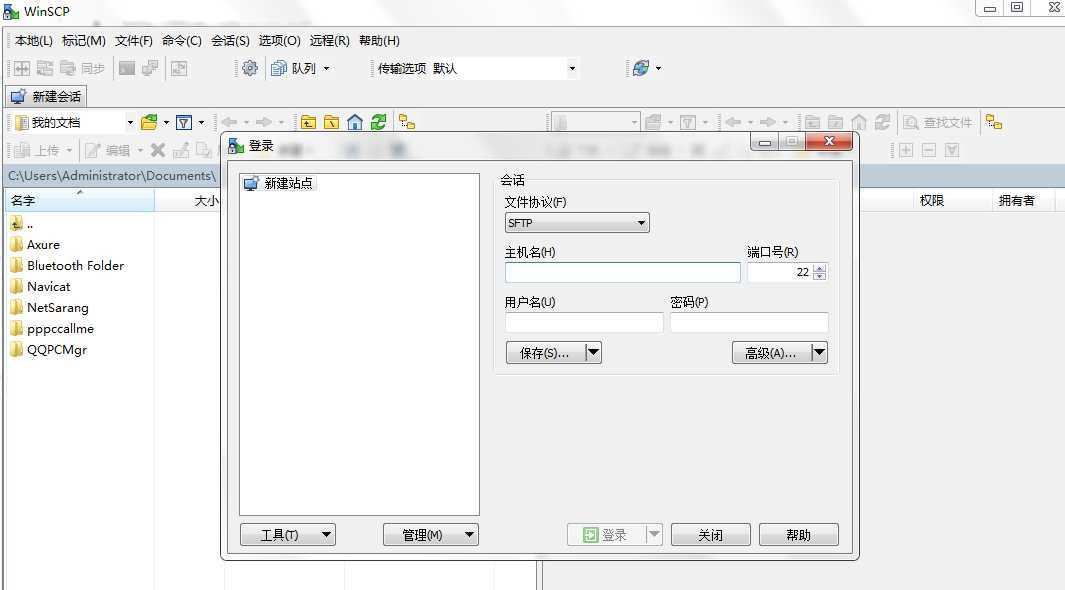
Task: Click the compare directories icon in the top toolbar
Action: 22,68
